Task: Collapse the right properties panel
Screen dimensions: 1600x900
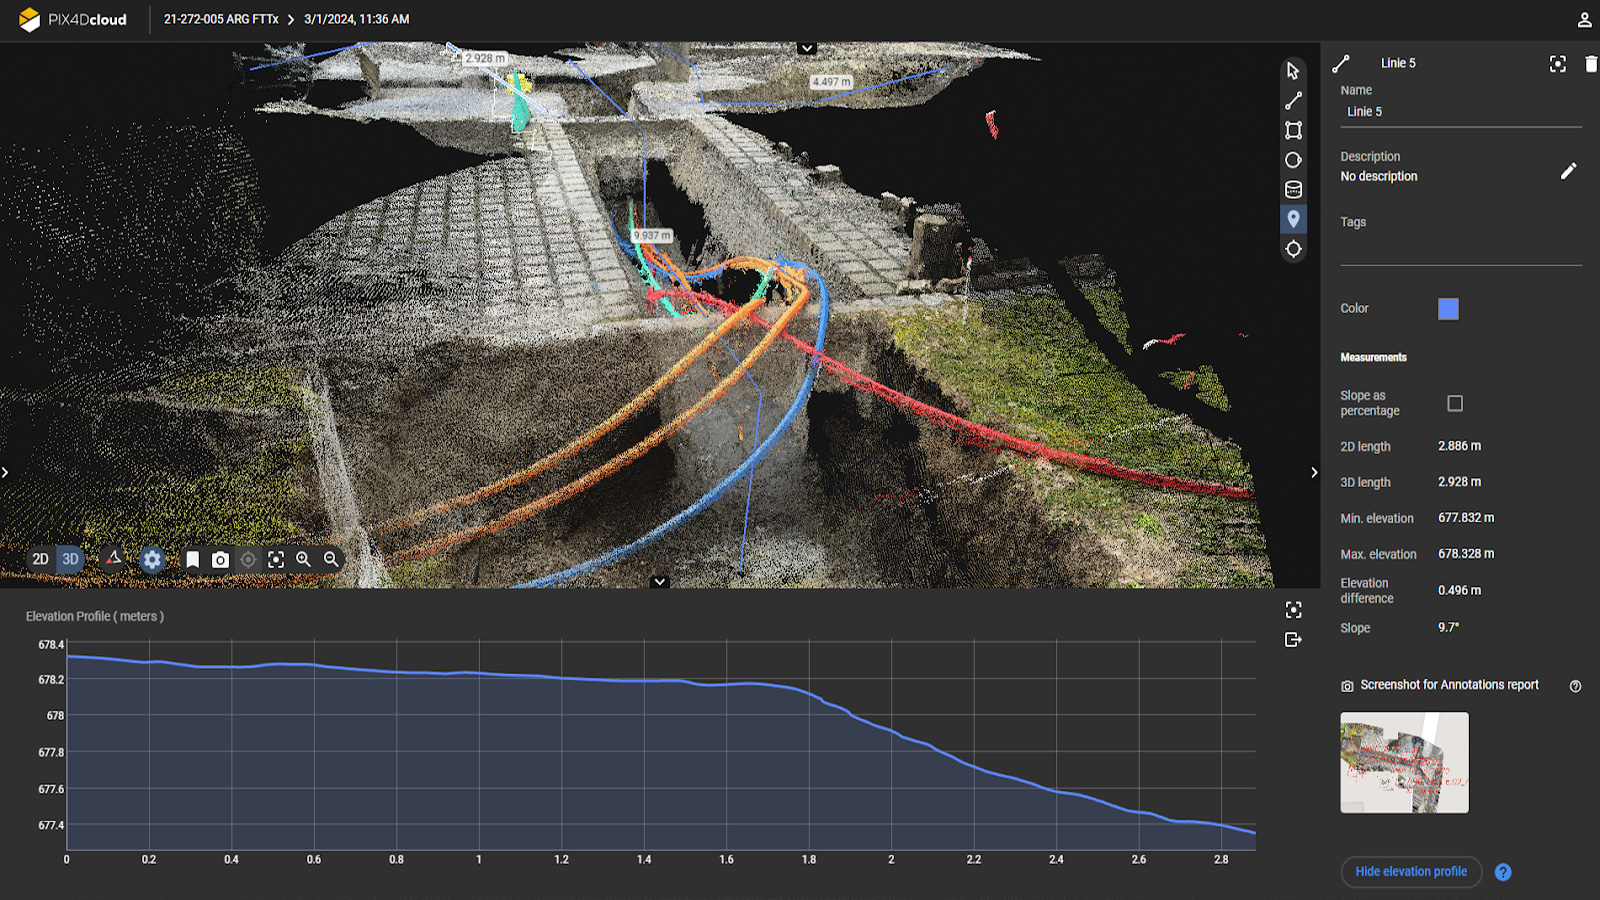Action: point(1314,472)
